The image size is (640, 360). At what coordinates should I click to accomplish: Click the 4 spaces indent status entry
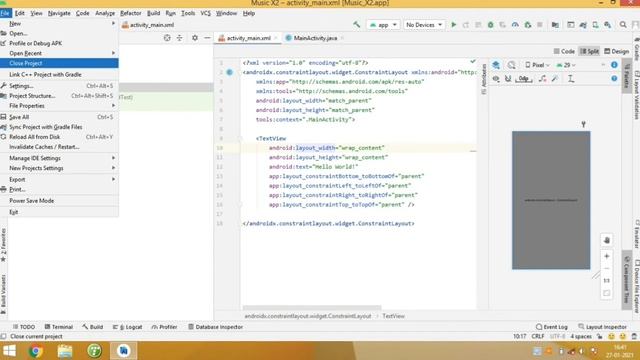tap(581, 336)
